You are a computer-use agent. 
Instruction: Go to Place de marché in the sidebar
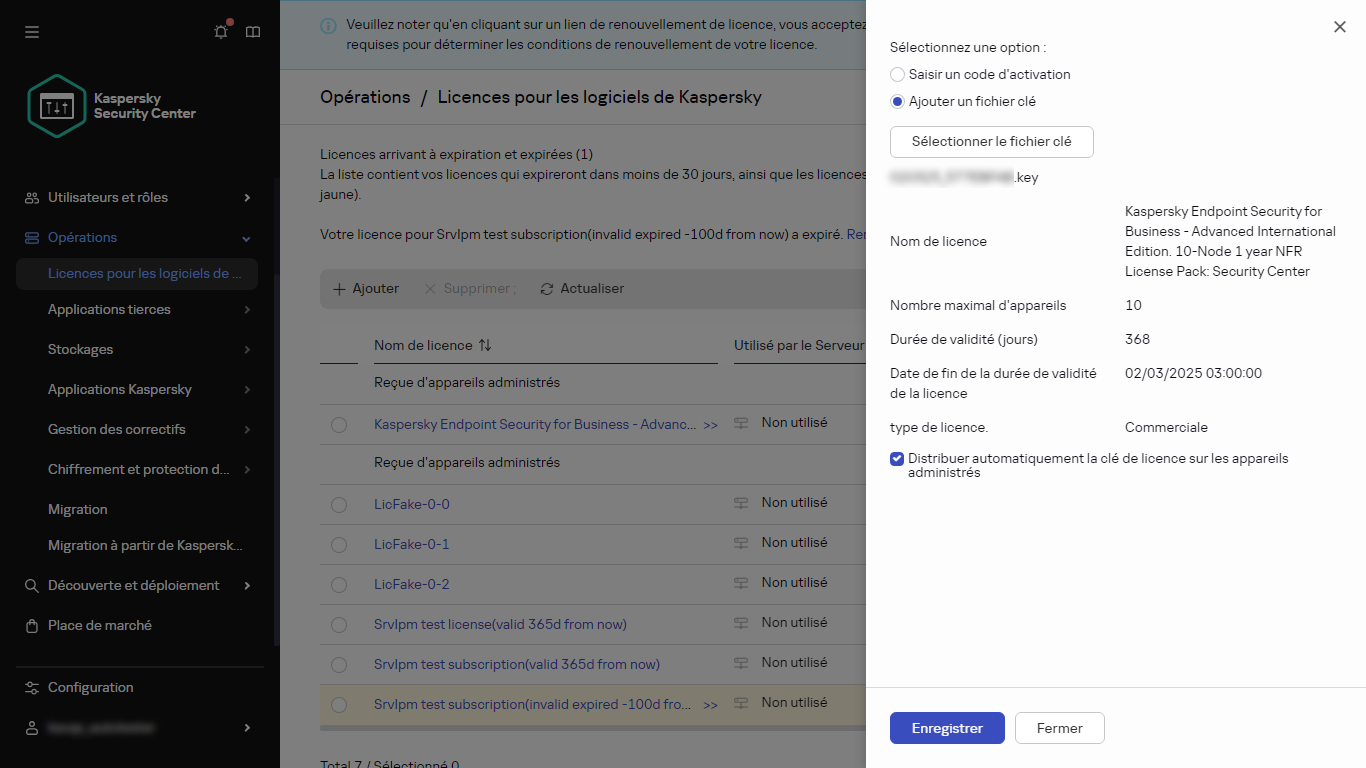coord(97,625)
